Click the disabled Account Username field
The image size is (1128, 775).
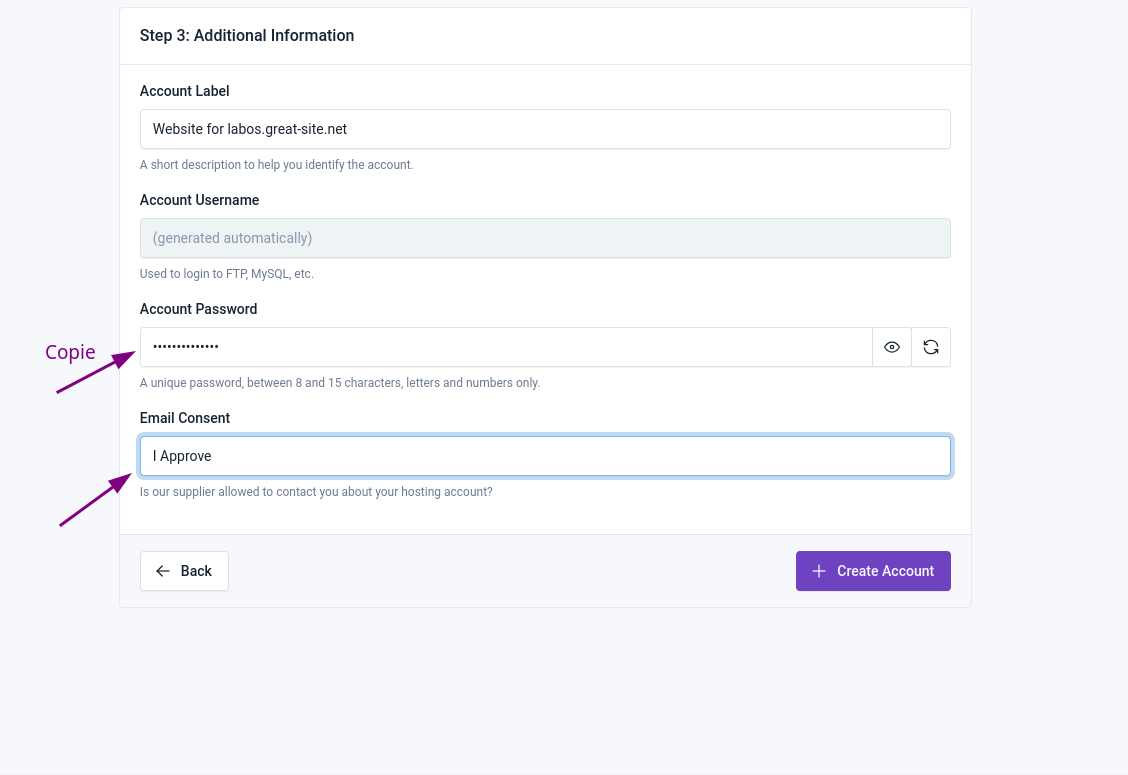(x=545, y=238)
